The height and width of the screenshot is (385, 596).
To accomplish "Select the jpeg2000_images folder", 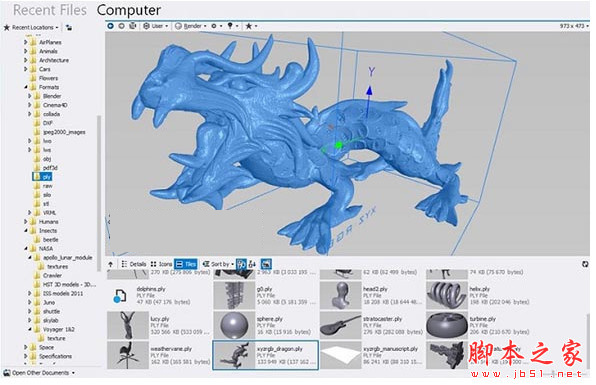I will coord(60,132).
